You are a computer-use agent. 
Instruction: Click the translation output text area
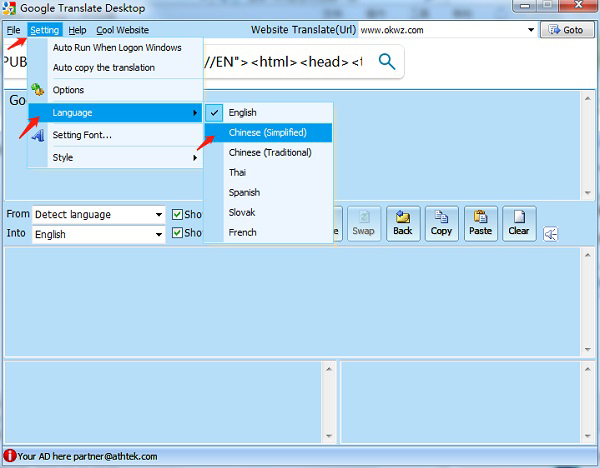tap(293, 302)
